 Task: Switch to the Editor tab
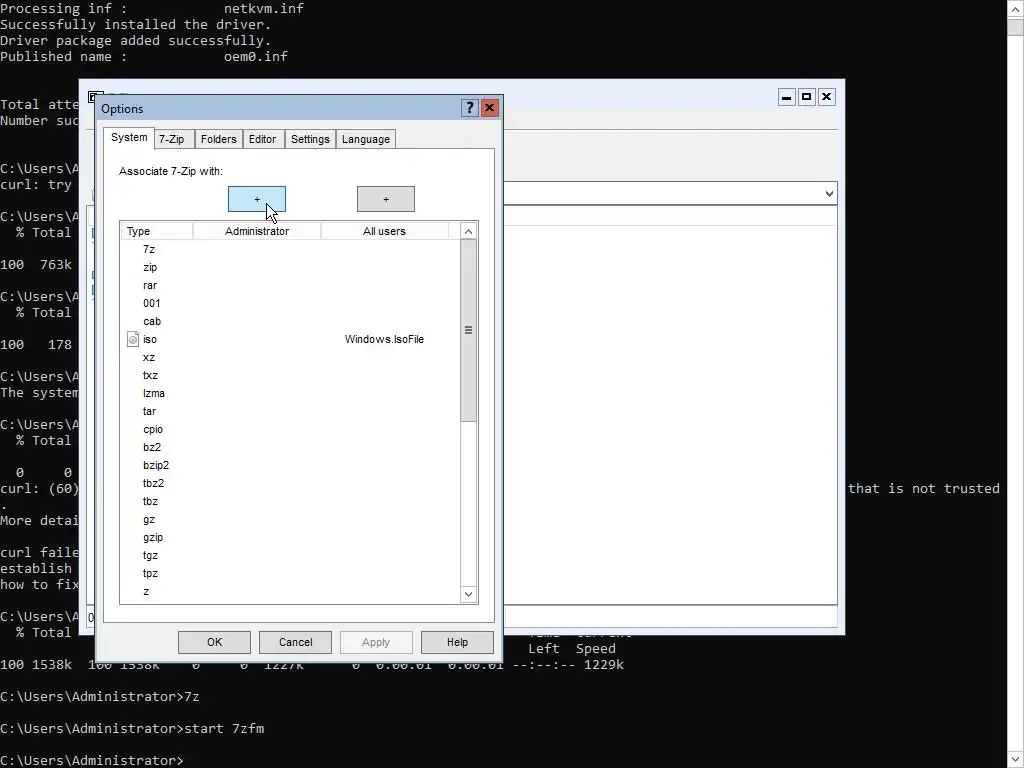[x=263, y=139]
